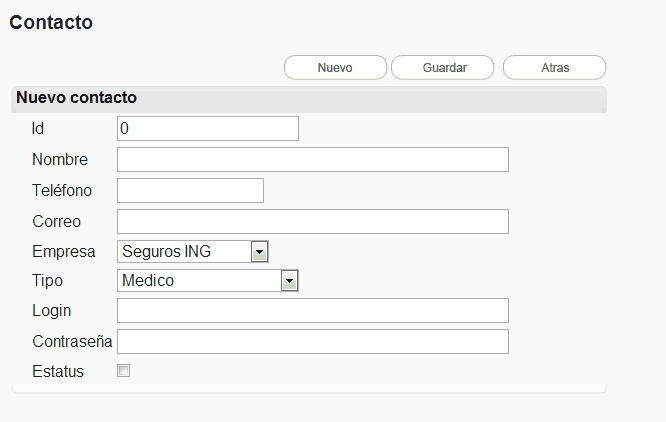The image size is (666, 422).
Task: Click the Contacto page title
Action: 51,22
